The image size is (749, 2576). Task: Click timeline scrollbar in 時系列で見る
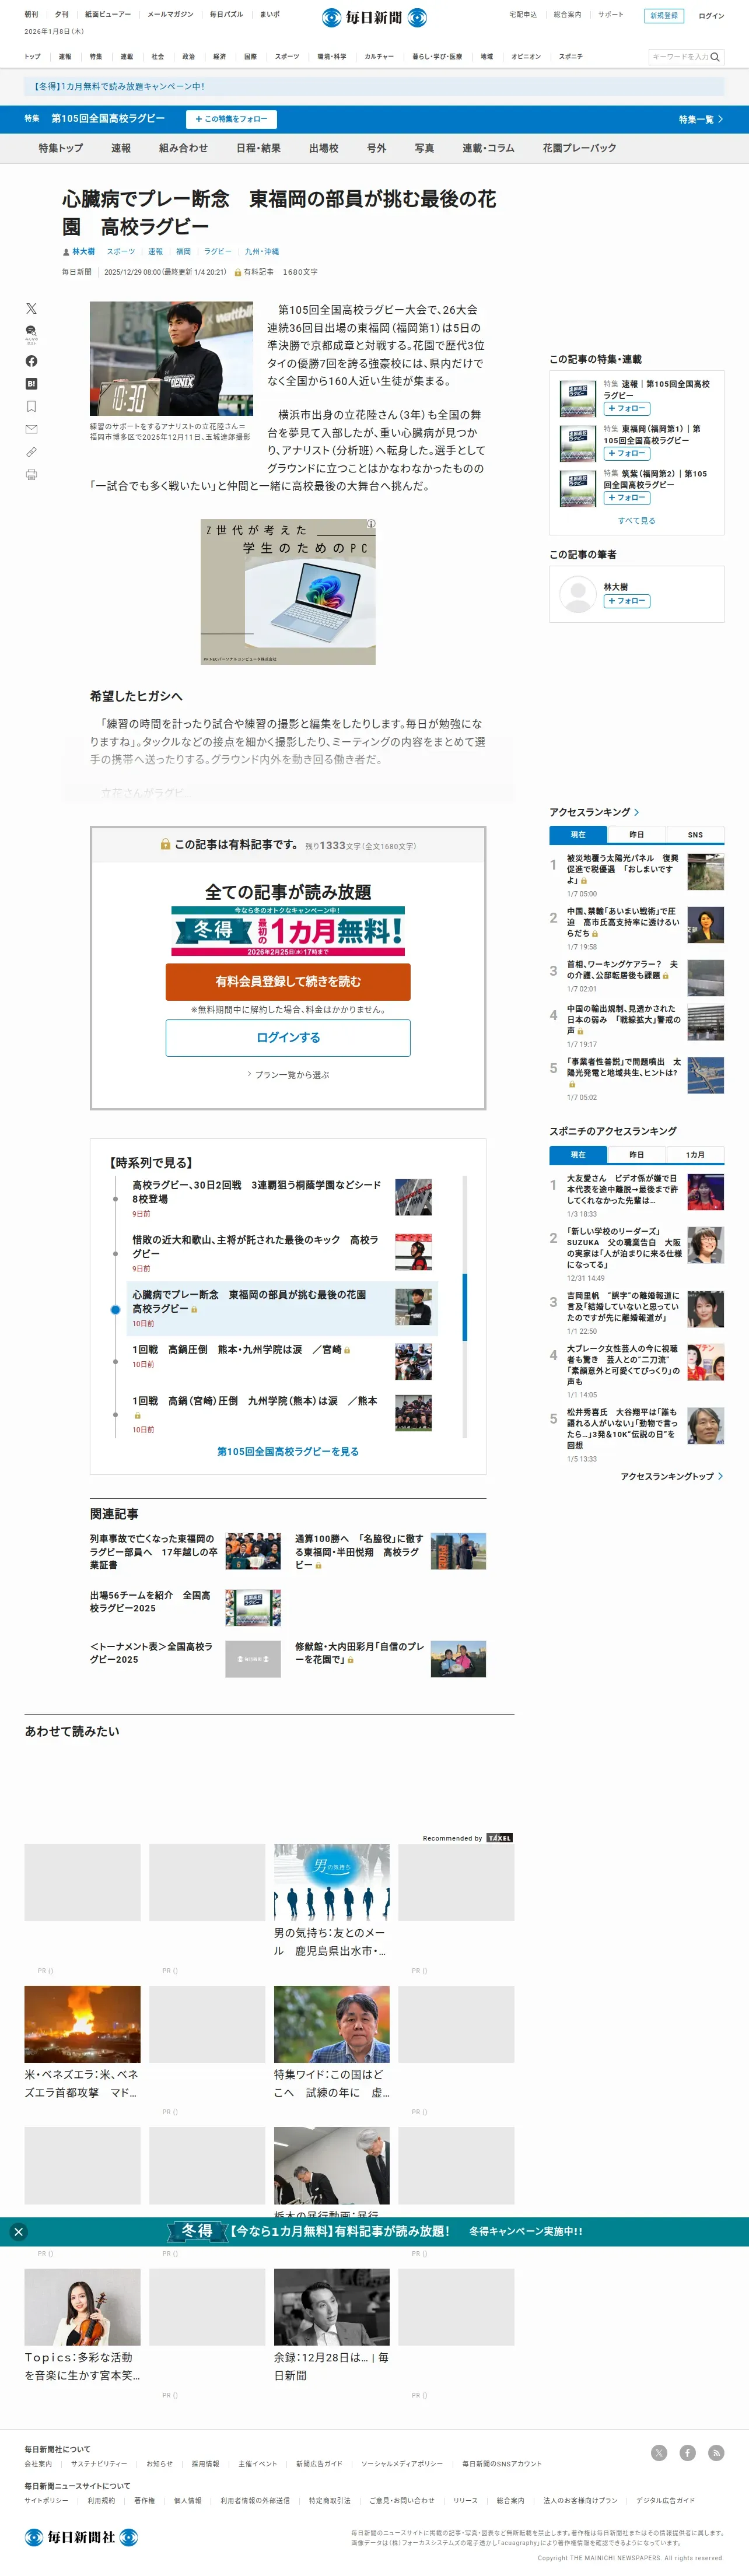(x=465, y=1306)
